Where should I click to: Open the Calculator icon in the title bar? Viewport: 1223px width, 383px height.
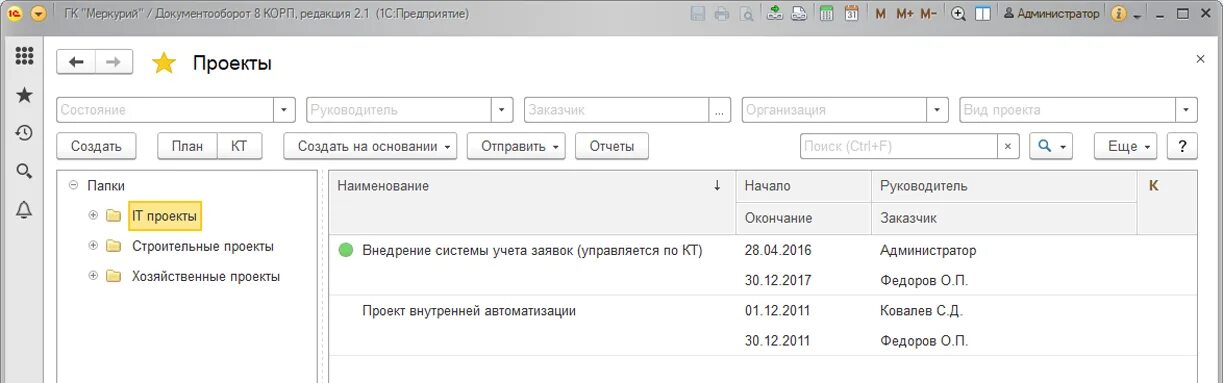pos(827,14)
